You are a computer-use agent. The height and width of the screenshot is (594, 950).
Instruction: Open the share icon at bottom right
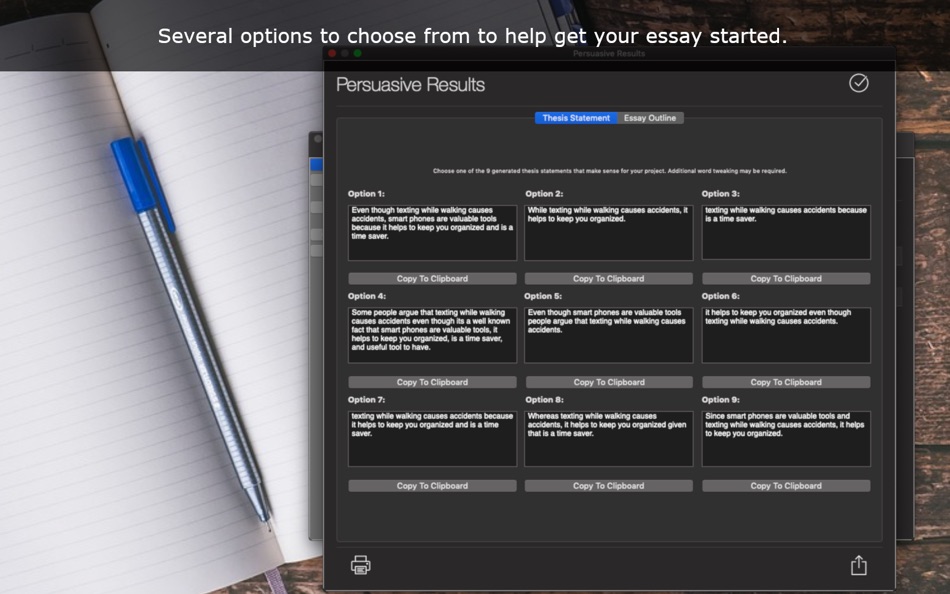pos(859,565)
